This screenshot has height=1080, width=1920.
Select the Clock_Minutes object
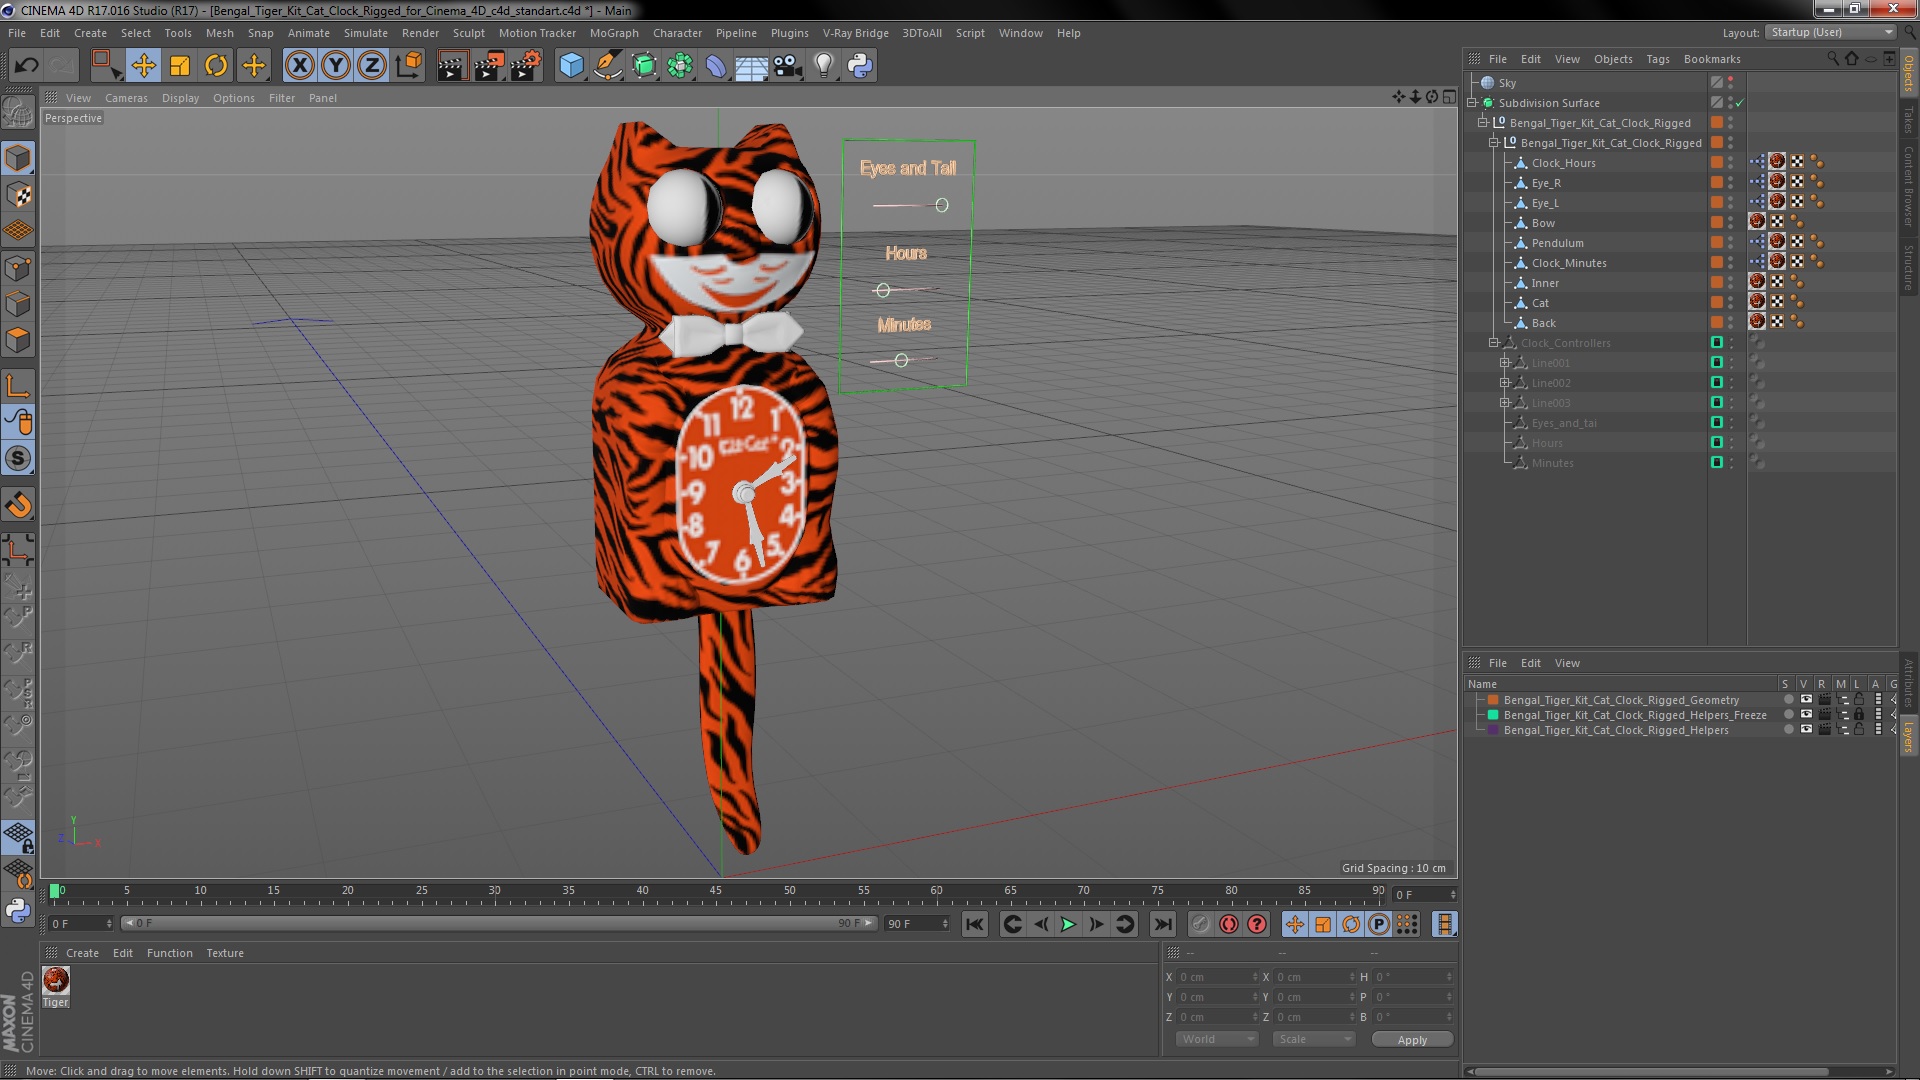point(1569,263)
